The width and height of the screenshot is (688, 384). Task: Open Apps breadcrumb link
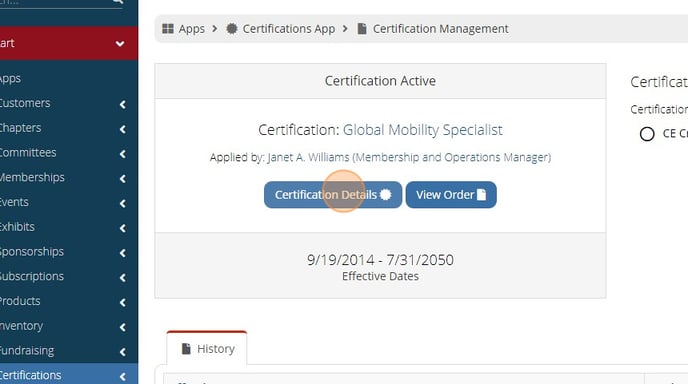[191, 29]
